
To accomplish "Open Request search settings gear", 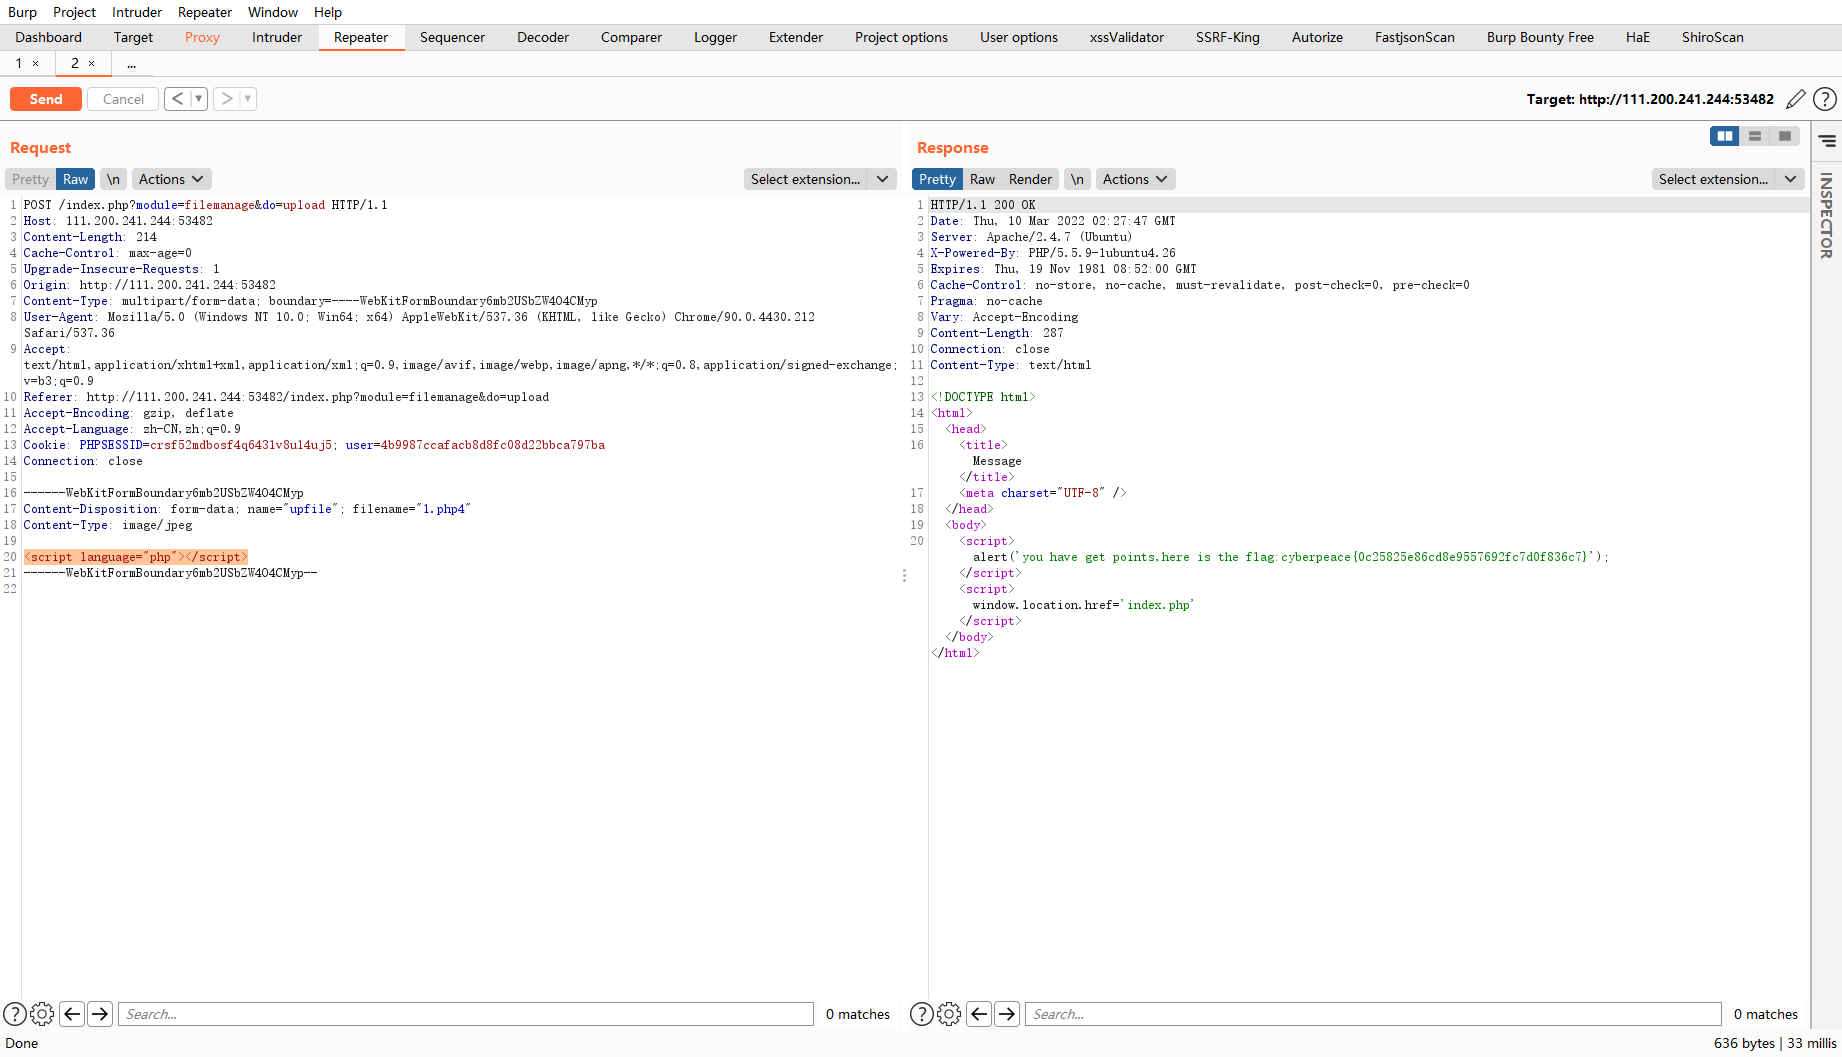I will click(x=42, y=1014).
